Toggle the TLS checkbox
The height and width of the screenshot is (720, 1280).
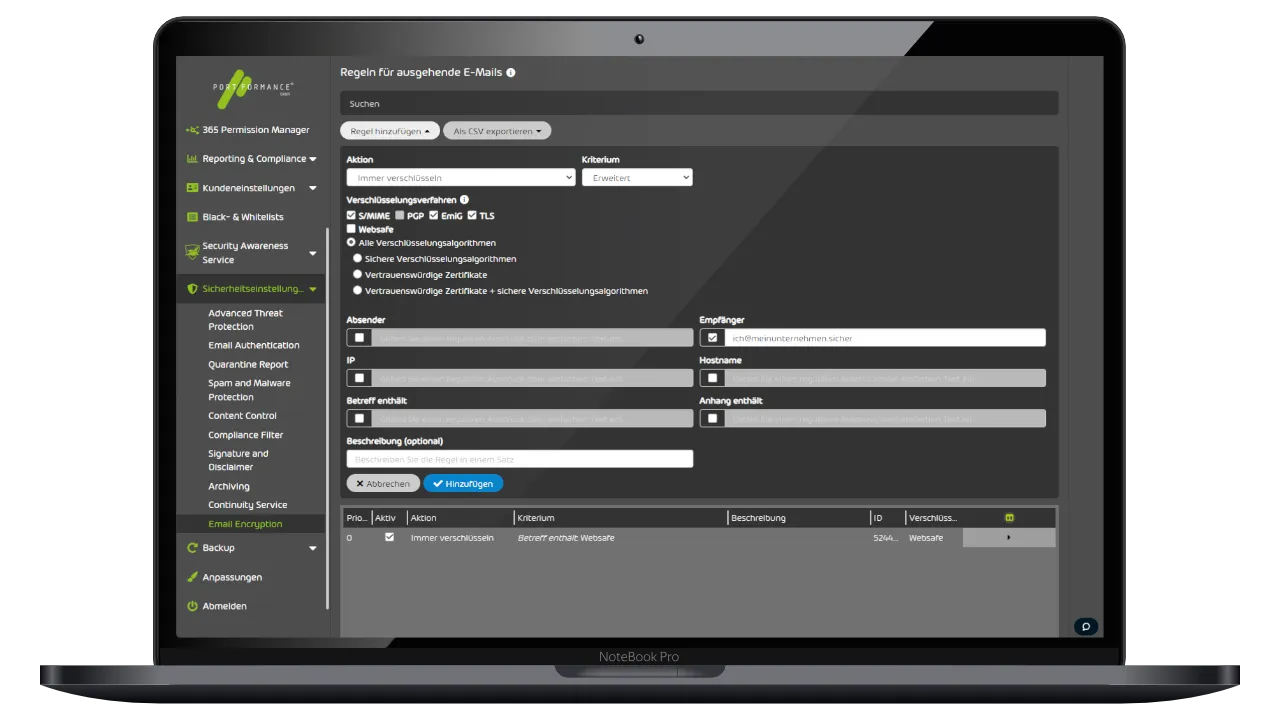472,216
